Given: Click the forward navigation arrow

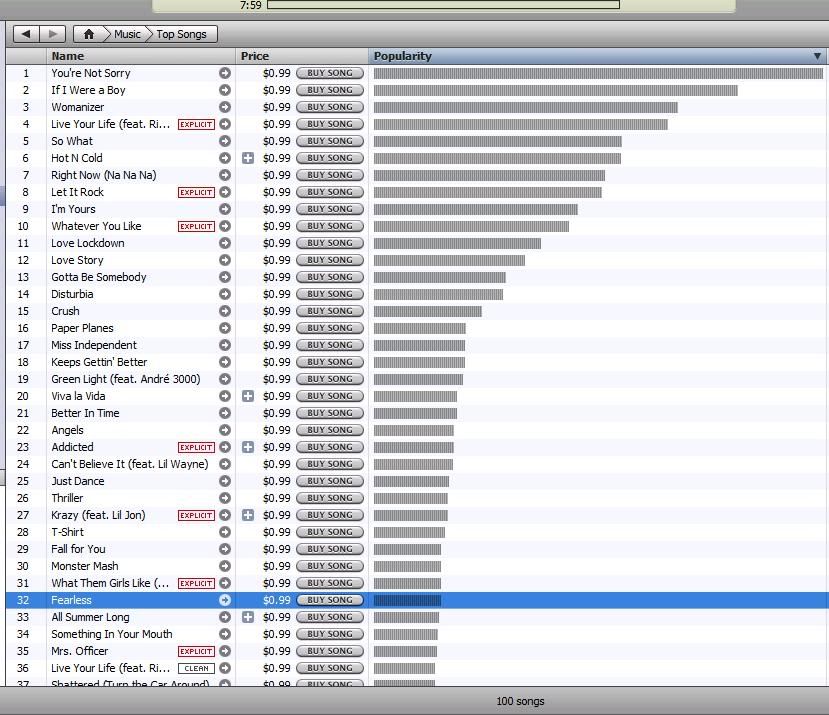Looking at the screenshot, I should 53,34.
